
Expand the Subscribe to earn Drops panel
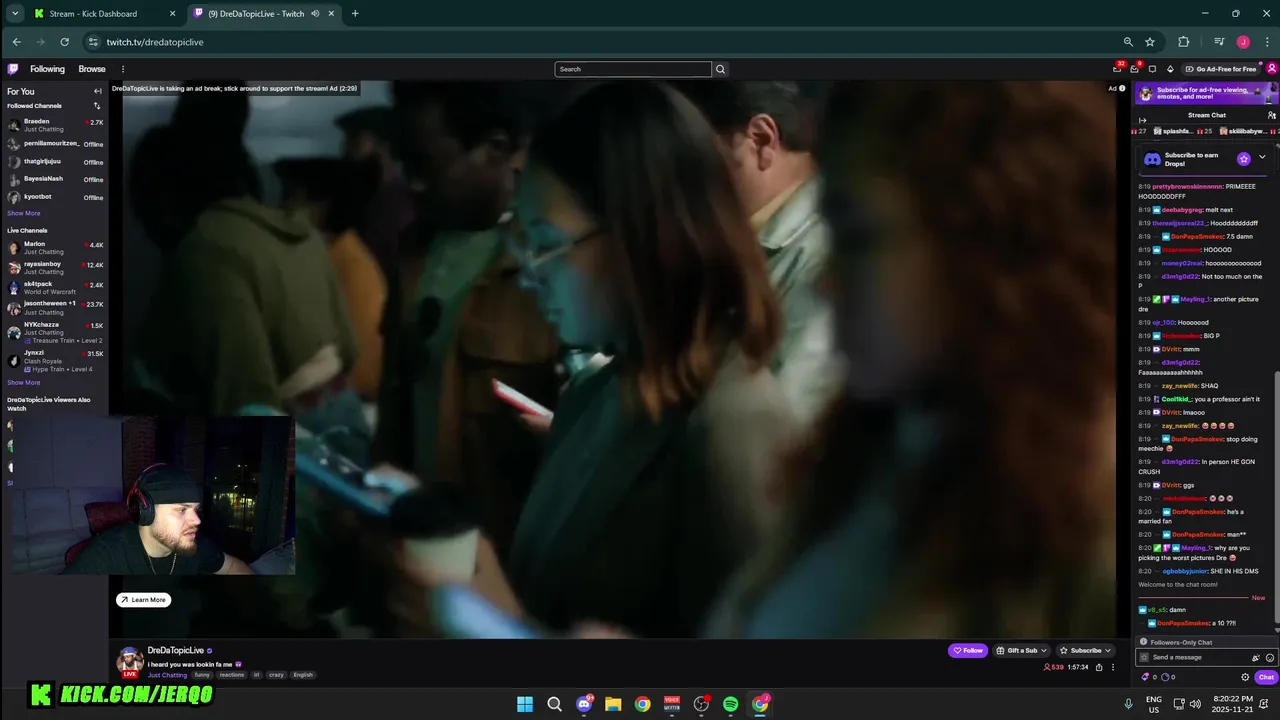point(1262,157)
